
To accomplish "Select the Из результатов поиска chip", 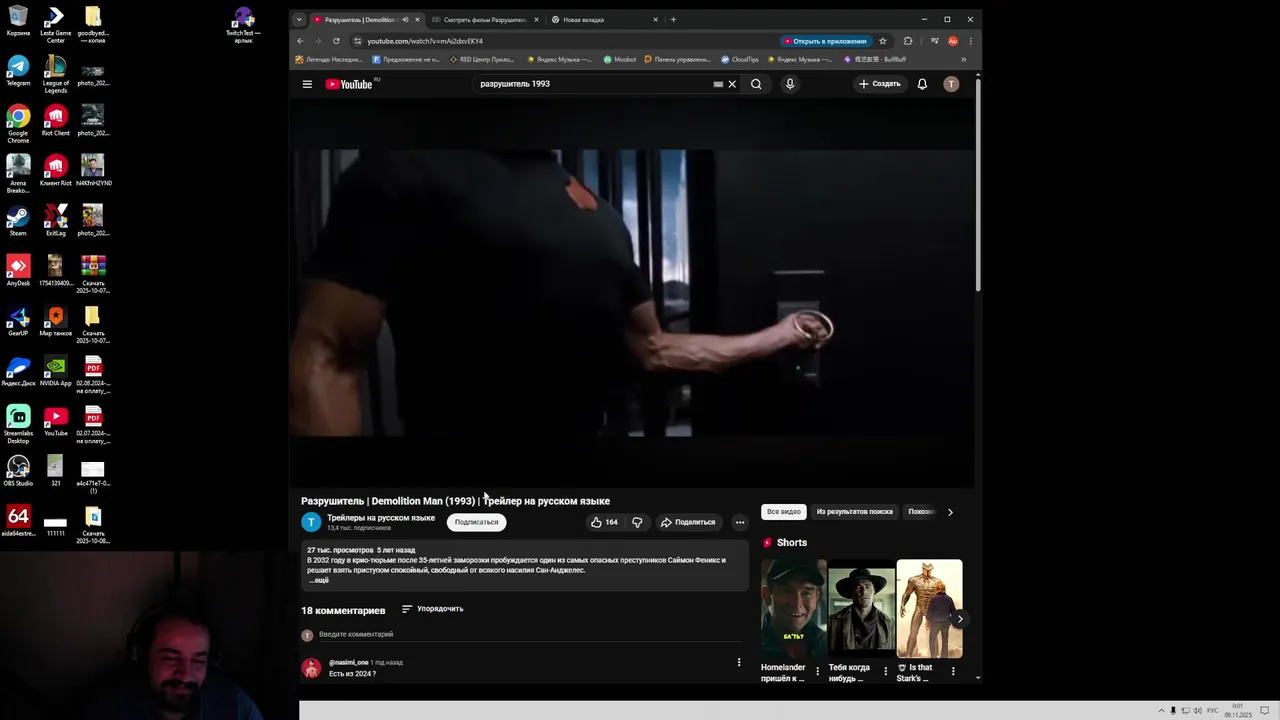I will tap(855, 512).
